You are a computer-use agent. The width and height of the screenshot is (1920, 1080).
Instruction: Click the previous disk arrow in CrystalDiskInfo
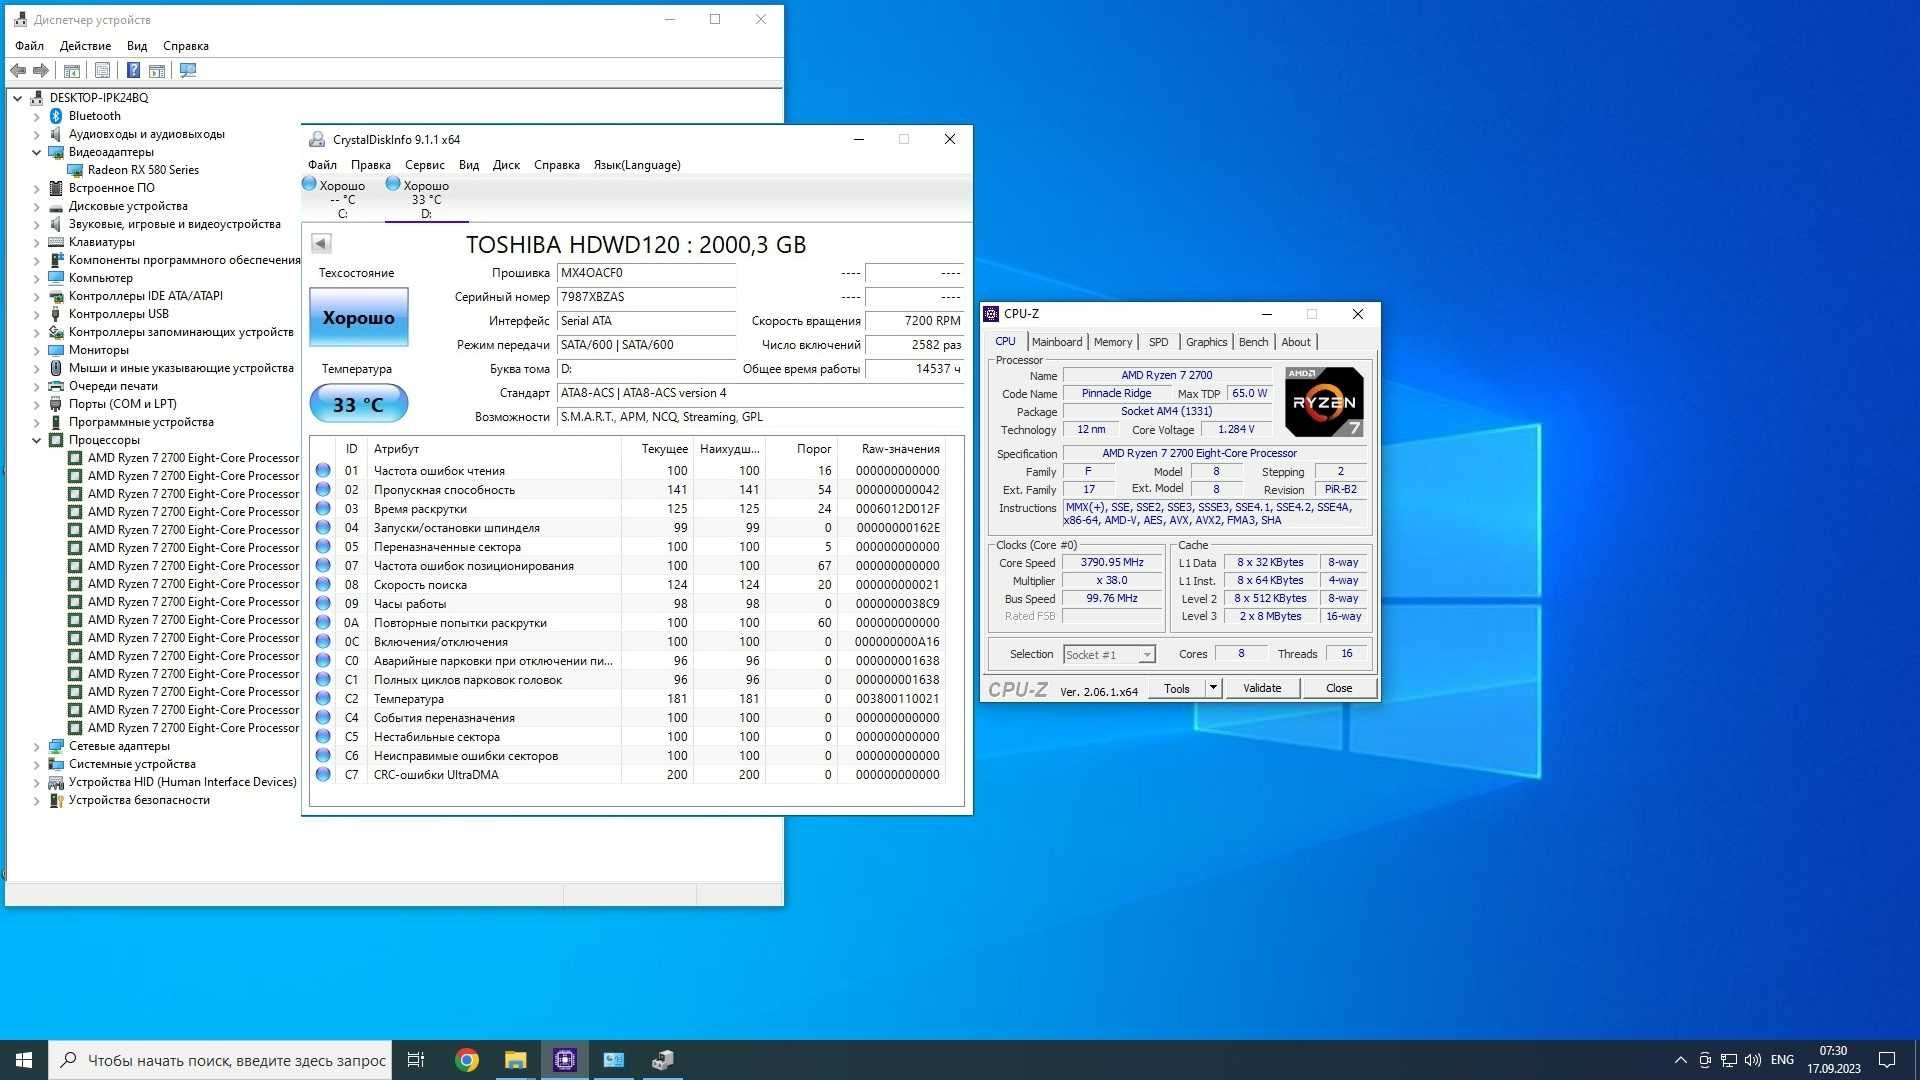tap(321, 243)
